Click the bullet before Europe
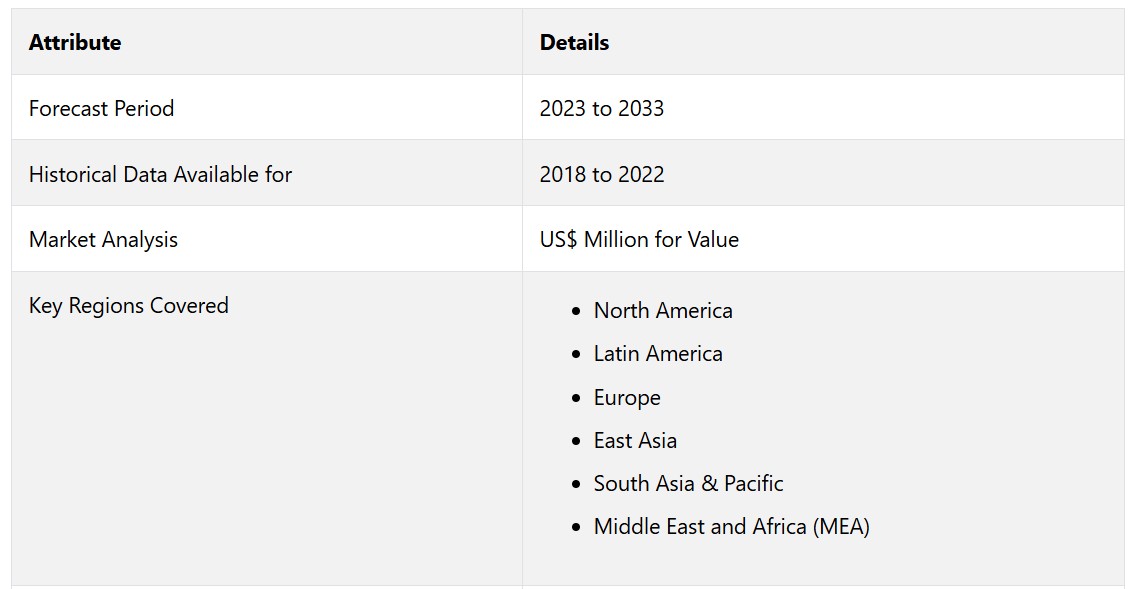 click(x=576, y=398)
